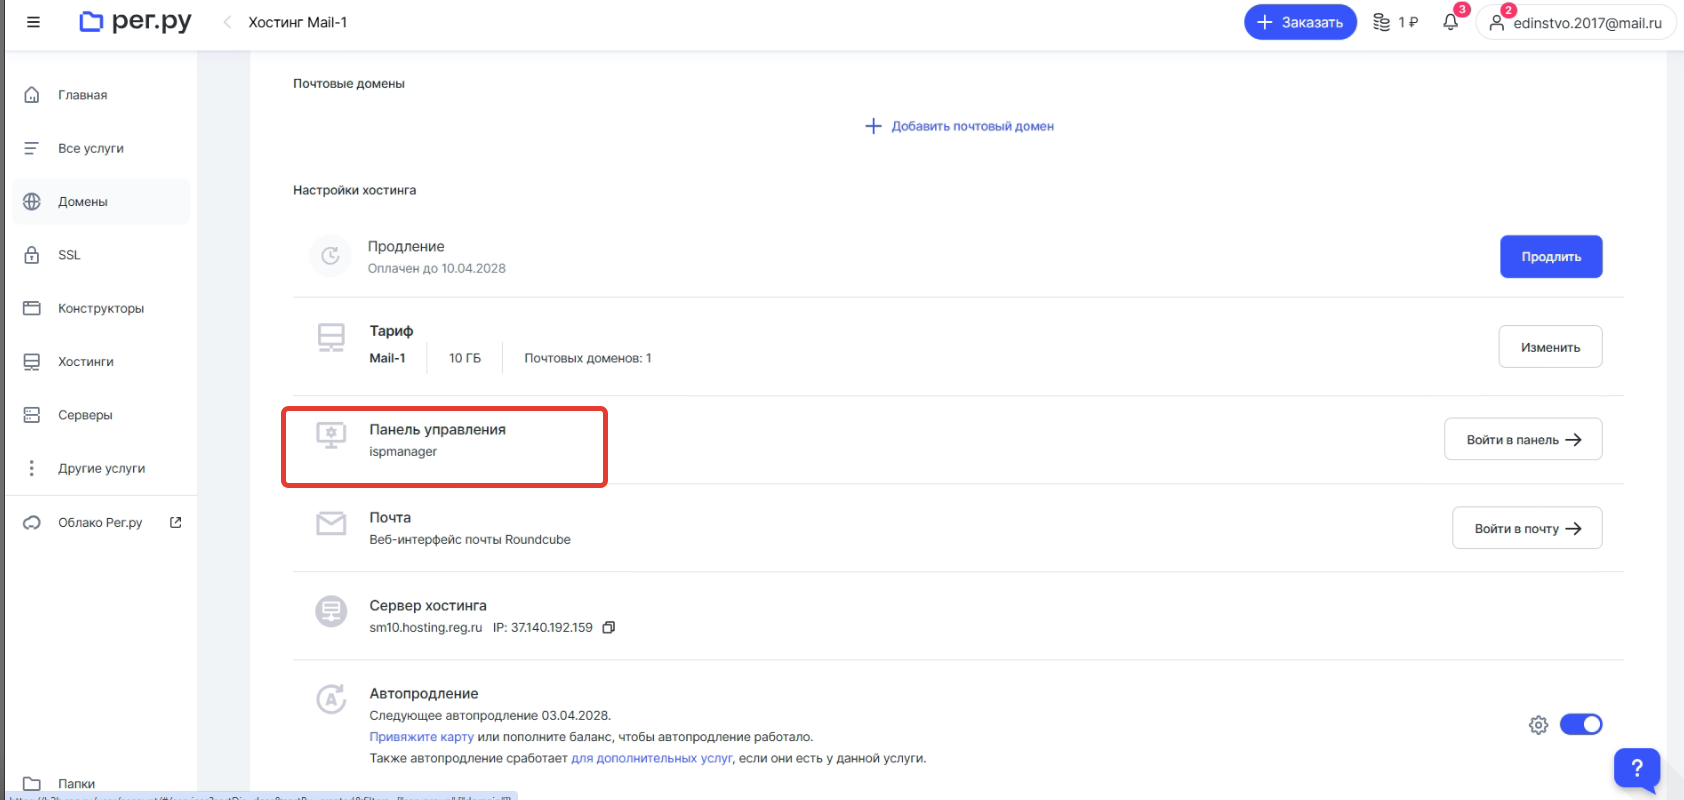
Task: Click the Тариф monitor icon
Action: [331, 338]
